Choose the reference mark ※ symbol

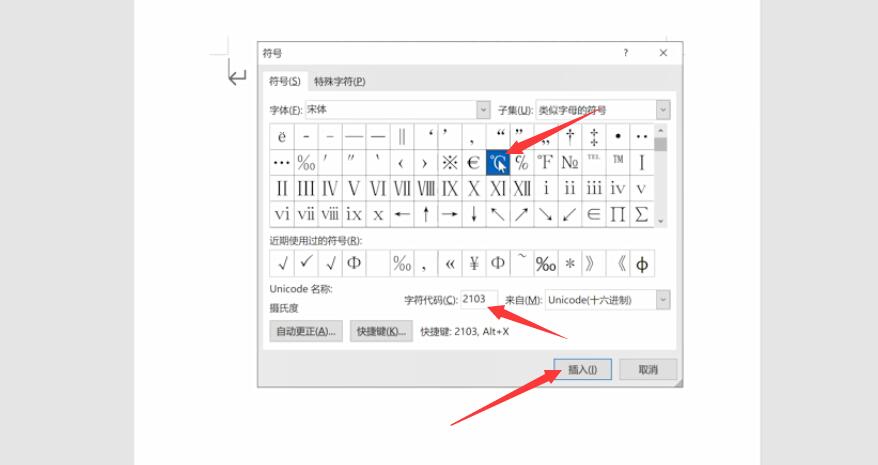[x=450, y=162]
